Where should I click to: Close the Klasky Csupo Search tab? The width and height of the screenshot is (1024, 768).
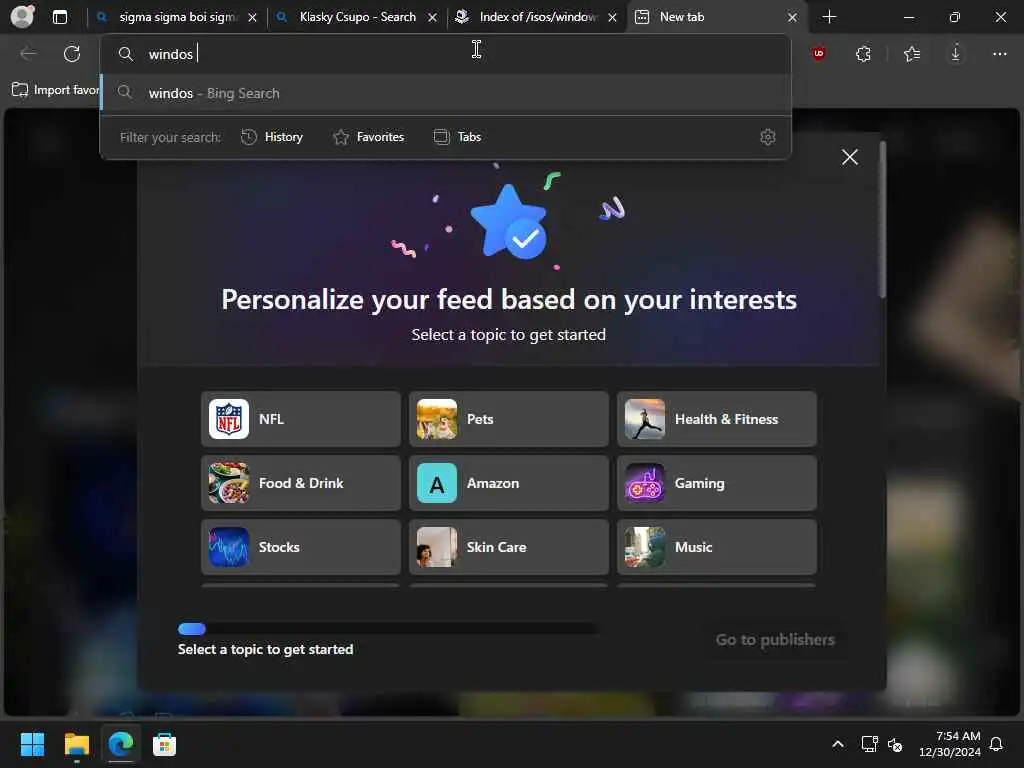pyautogui.click(x=432, y=18)
